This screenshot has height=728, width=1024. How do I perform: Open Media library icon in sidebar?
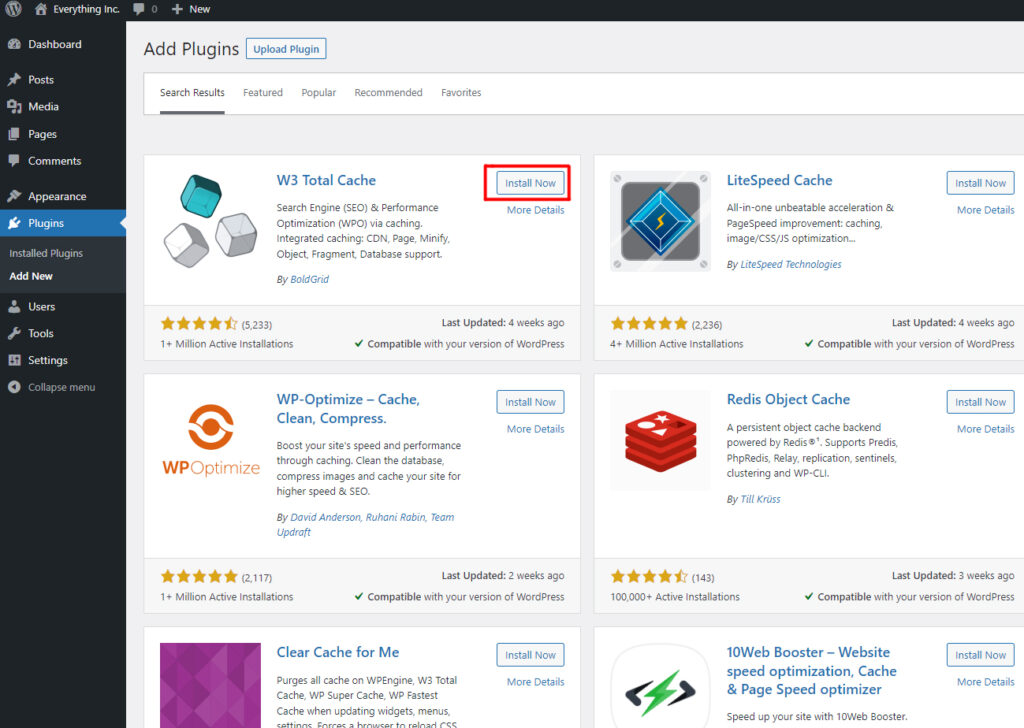click(14, 107)
